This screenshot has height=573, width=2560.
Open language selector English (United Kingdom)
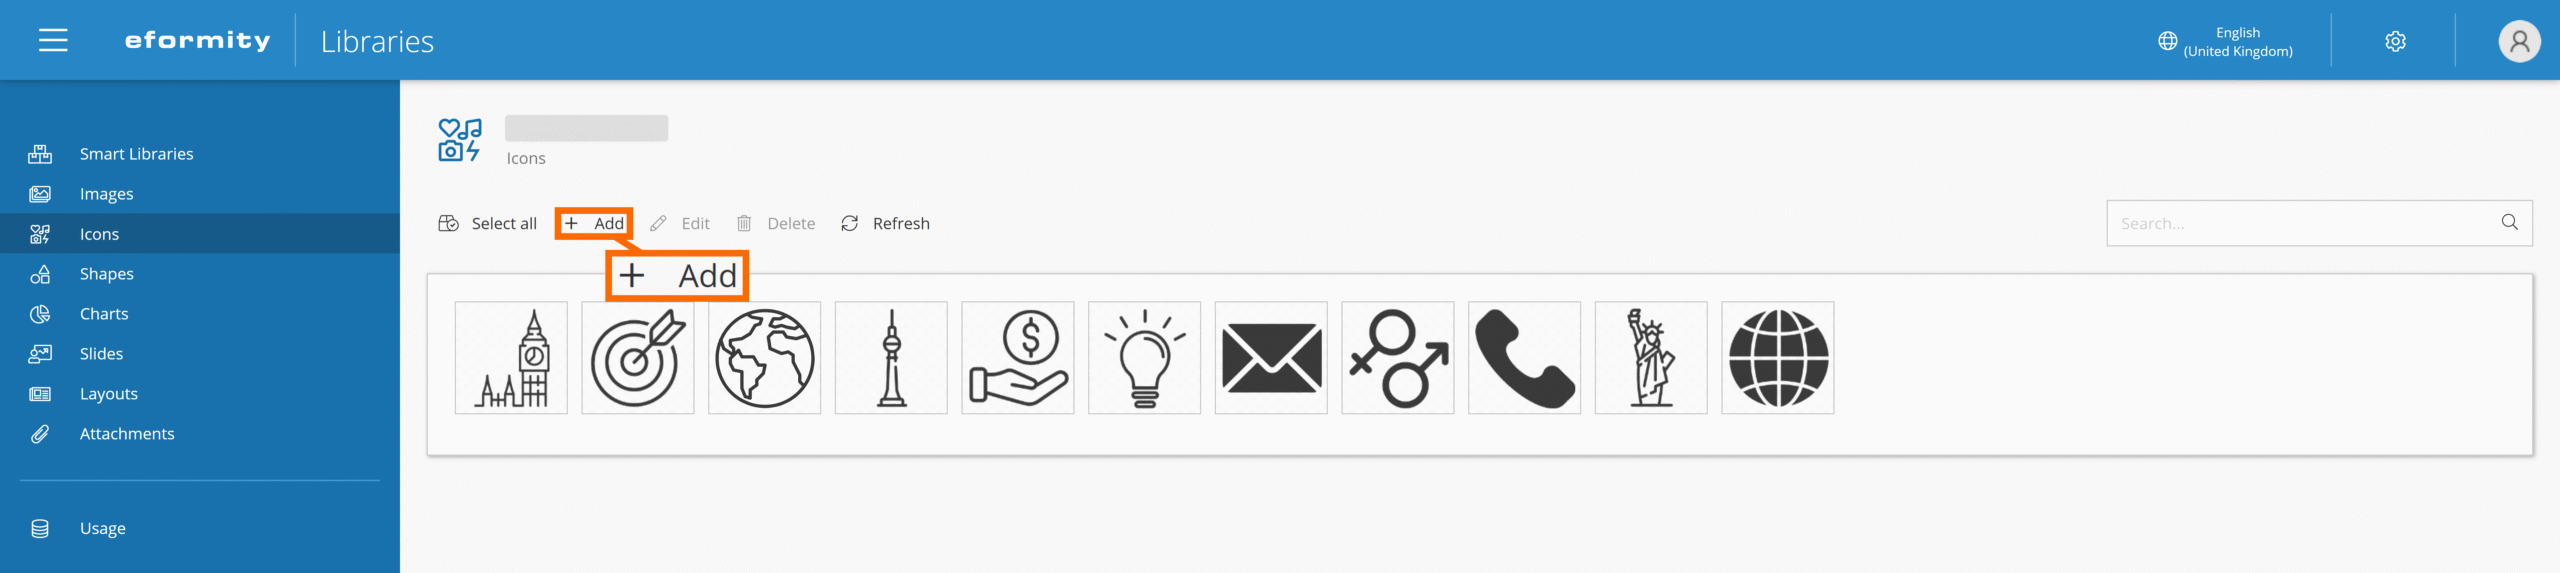coord(2225,42)
